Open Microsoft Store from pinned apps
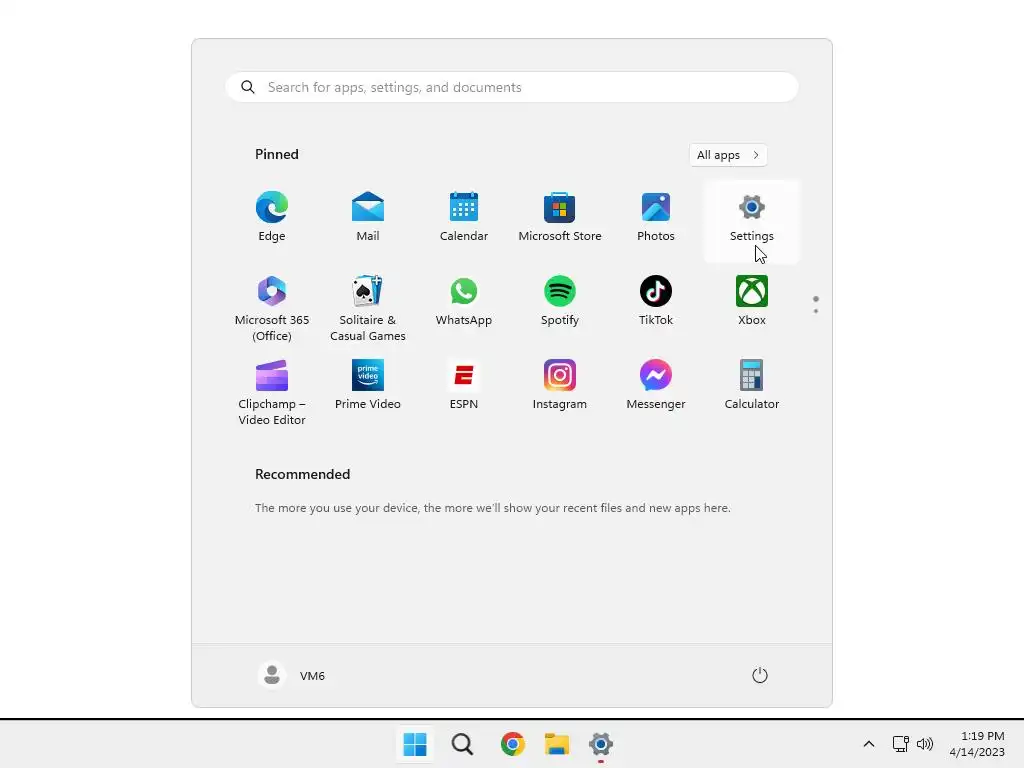Image resolution: width=1024 pixels, height=768 pixels. (560, 217)
